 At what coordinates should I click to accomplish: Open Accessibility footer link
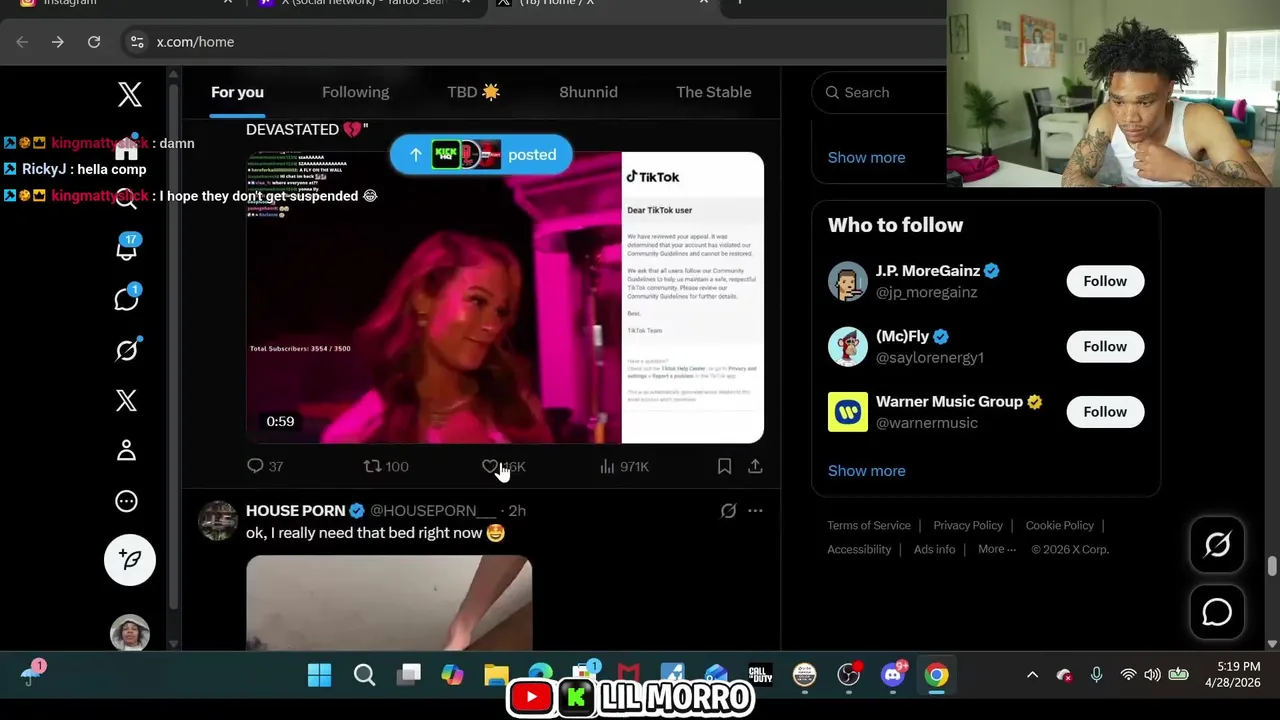point(859,549)
